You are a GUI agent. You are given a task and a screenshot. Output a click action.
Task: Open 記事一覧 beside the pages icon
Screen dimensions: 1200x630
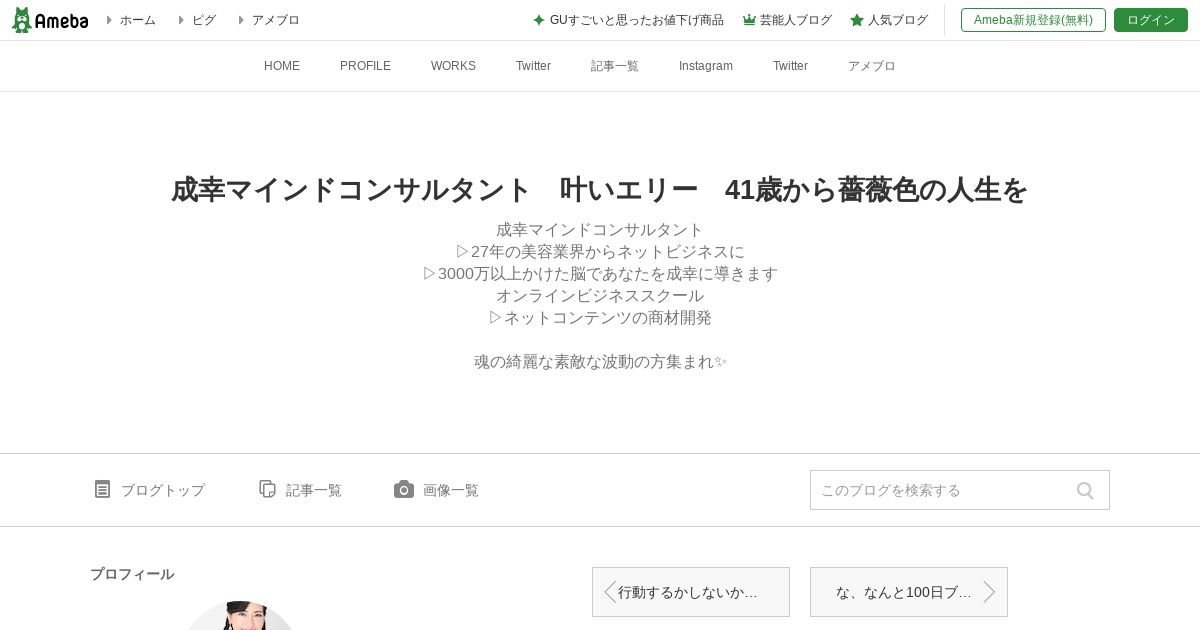point(314,490)
